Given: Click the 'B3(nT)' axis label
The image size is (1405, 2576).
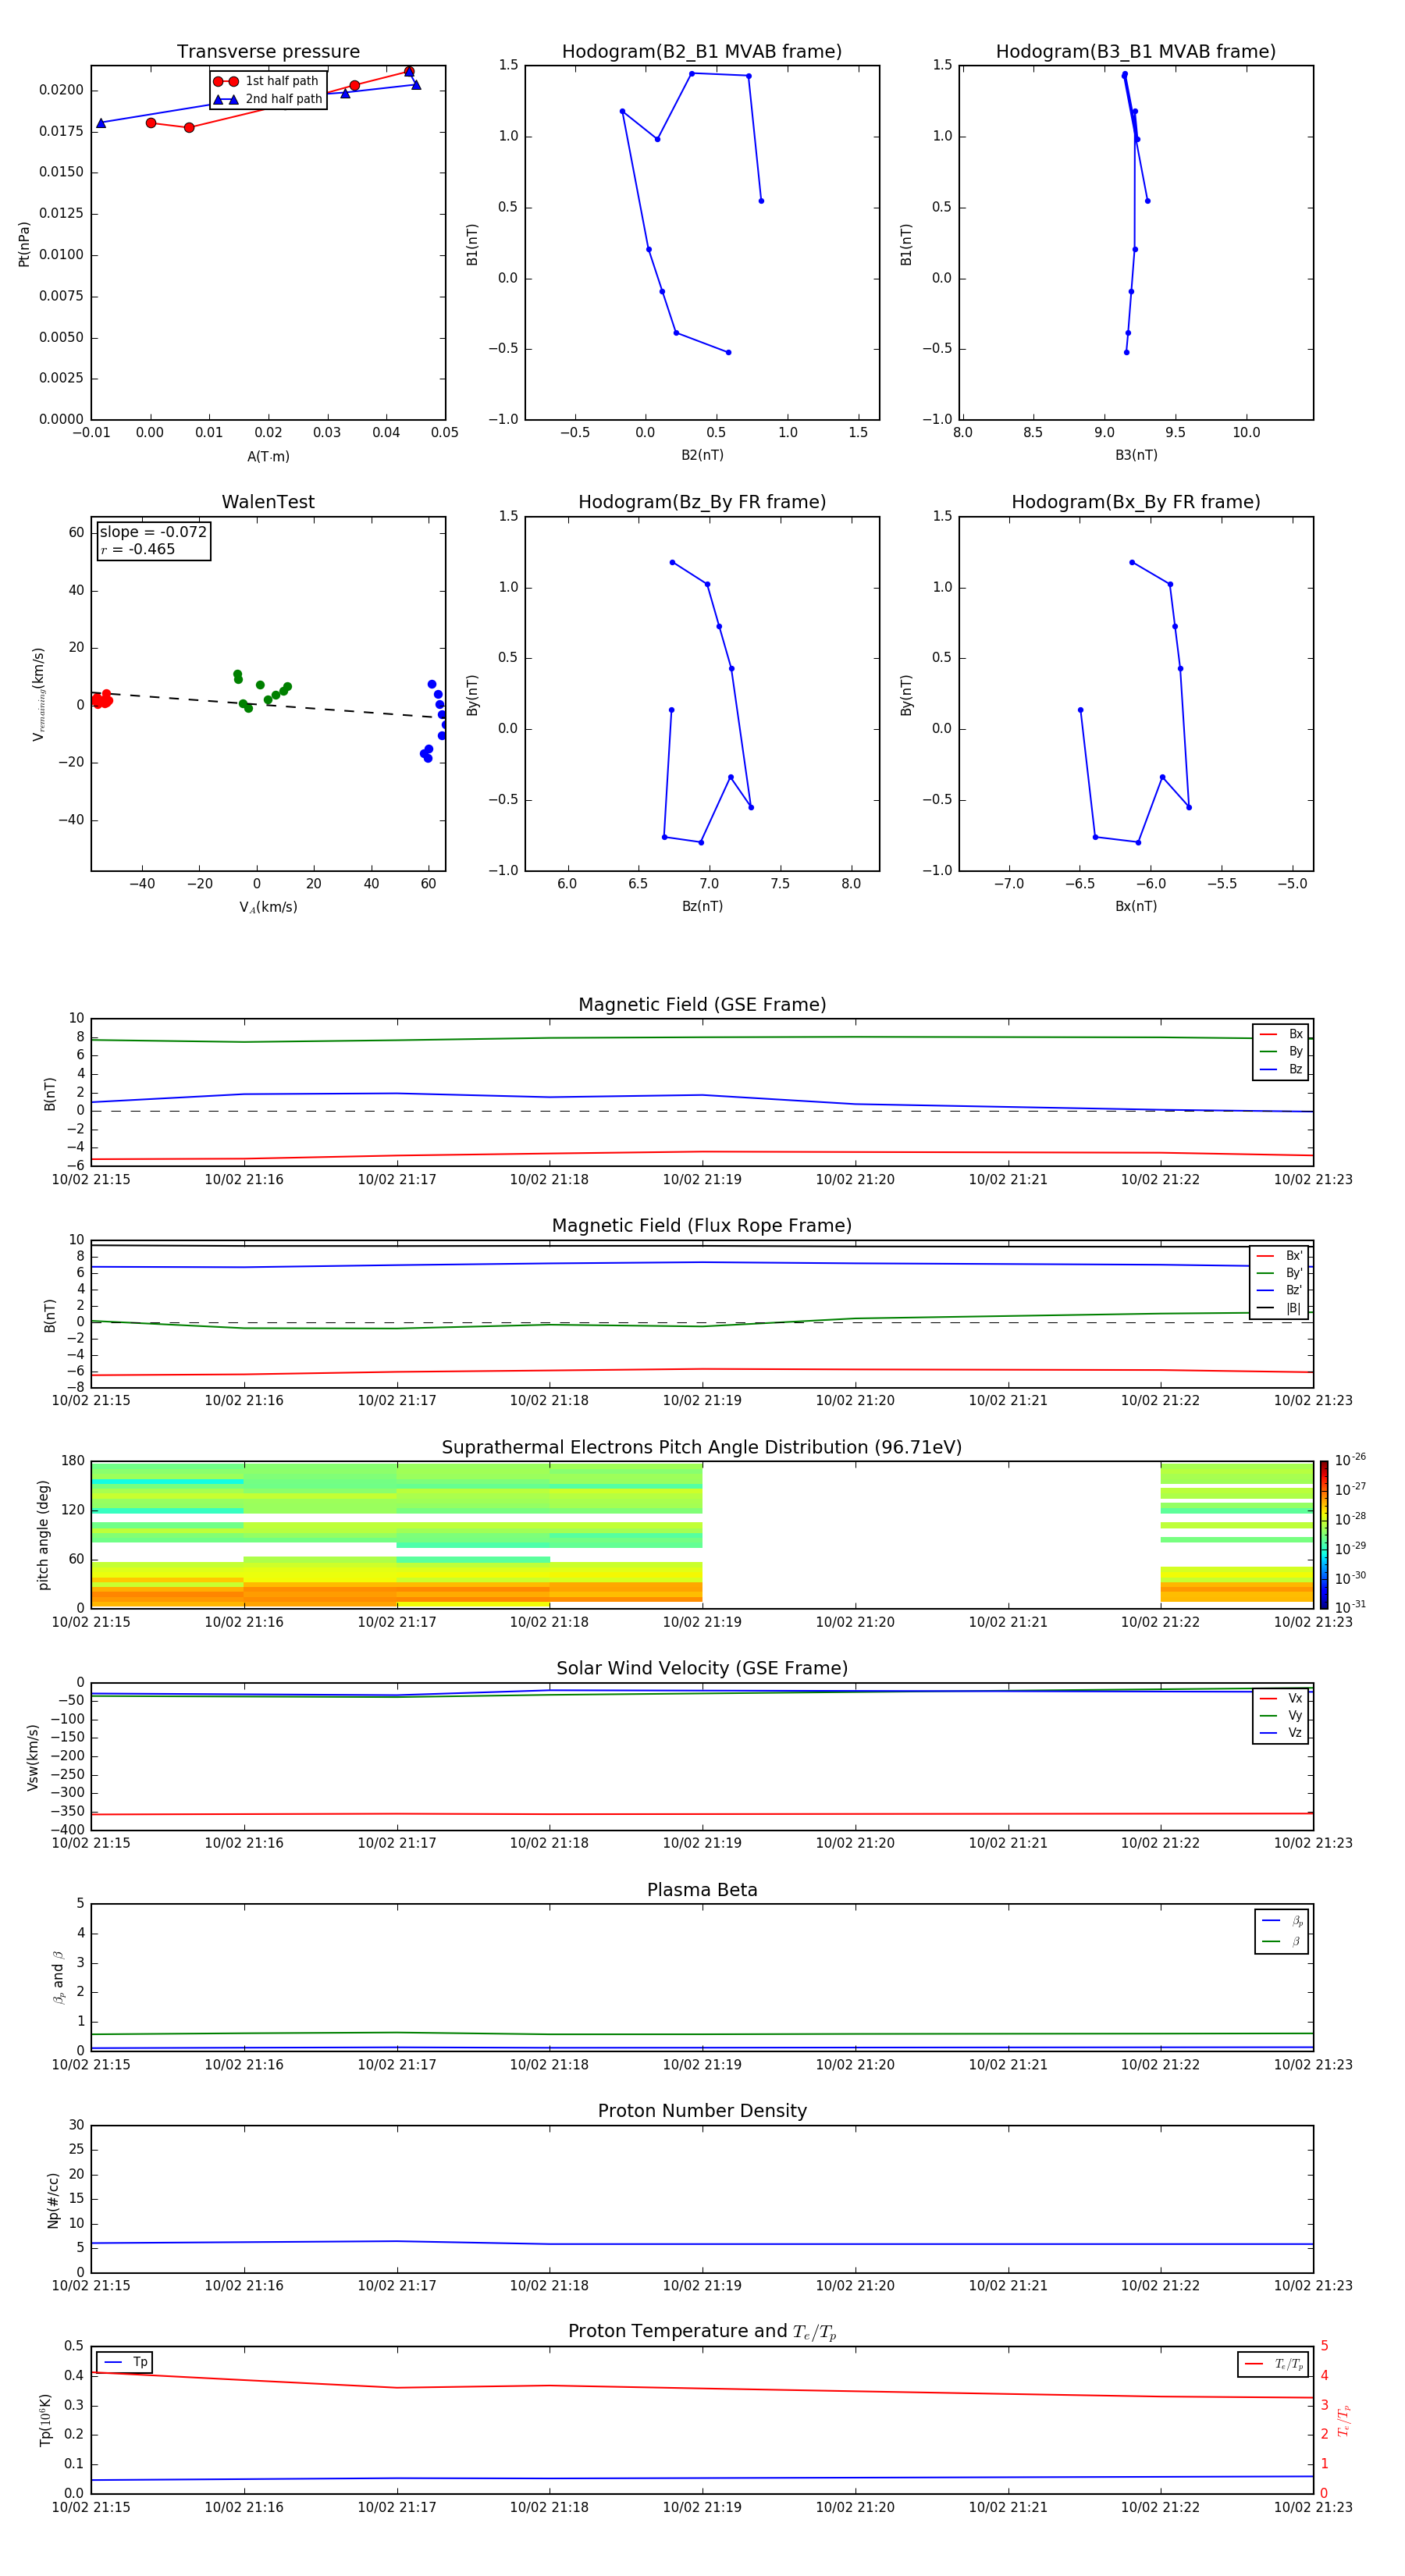Looking at the screenshot, I should (1136, 455).
